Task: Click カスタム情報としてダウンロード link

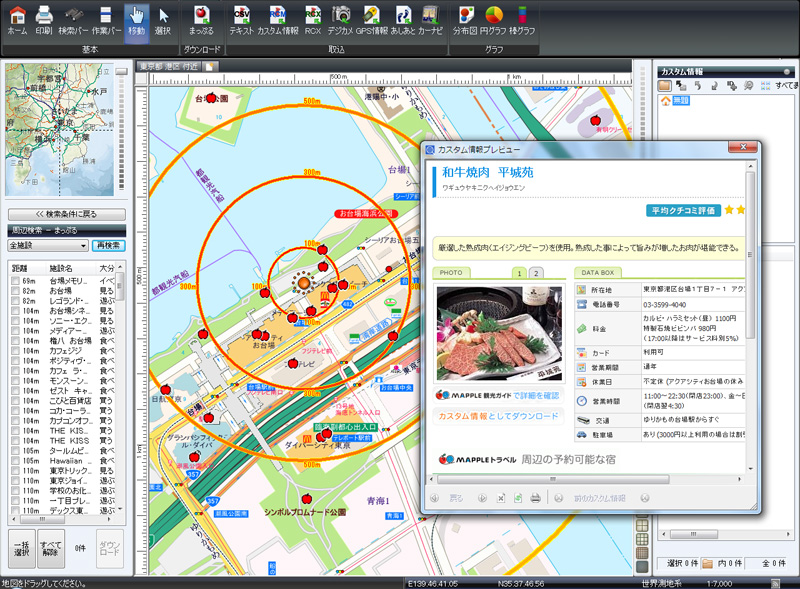Action: click(x=498, y=416)
